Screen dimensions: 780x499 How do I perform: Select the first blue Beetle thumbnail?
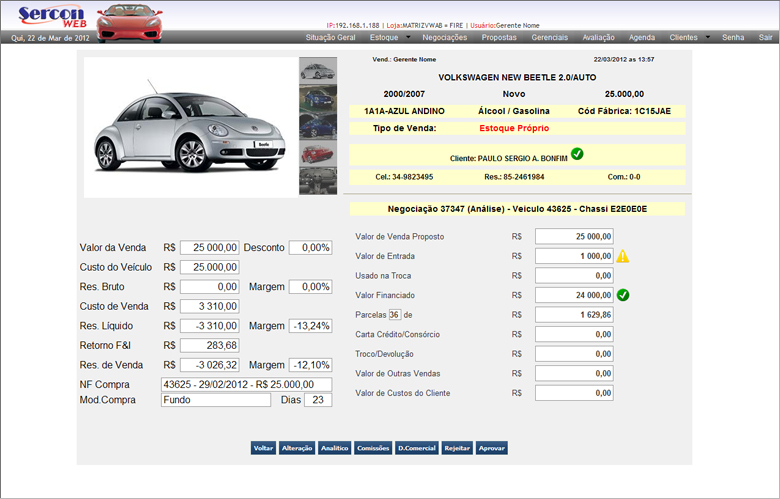click(318, 99)
